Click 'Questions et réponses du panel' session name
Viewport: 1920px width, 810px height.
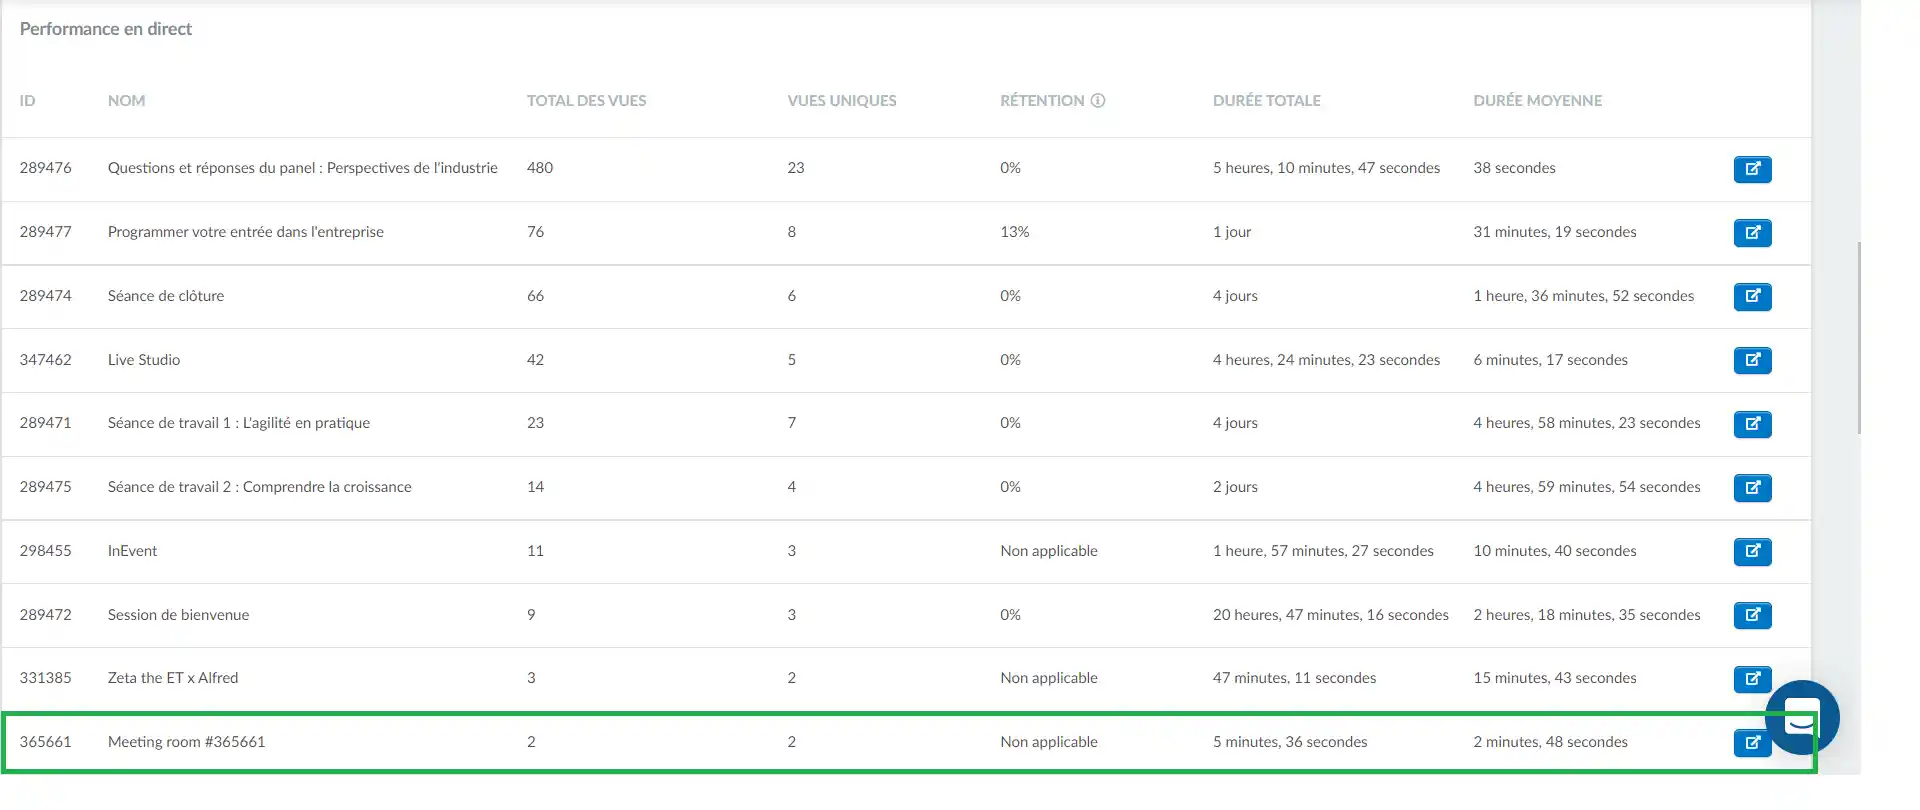tap(302, 168)
